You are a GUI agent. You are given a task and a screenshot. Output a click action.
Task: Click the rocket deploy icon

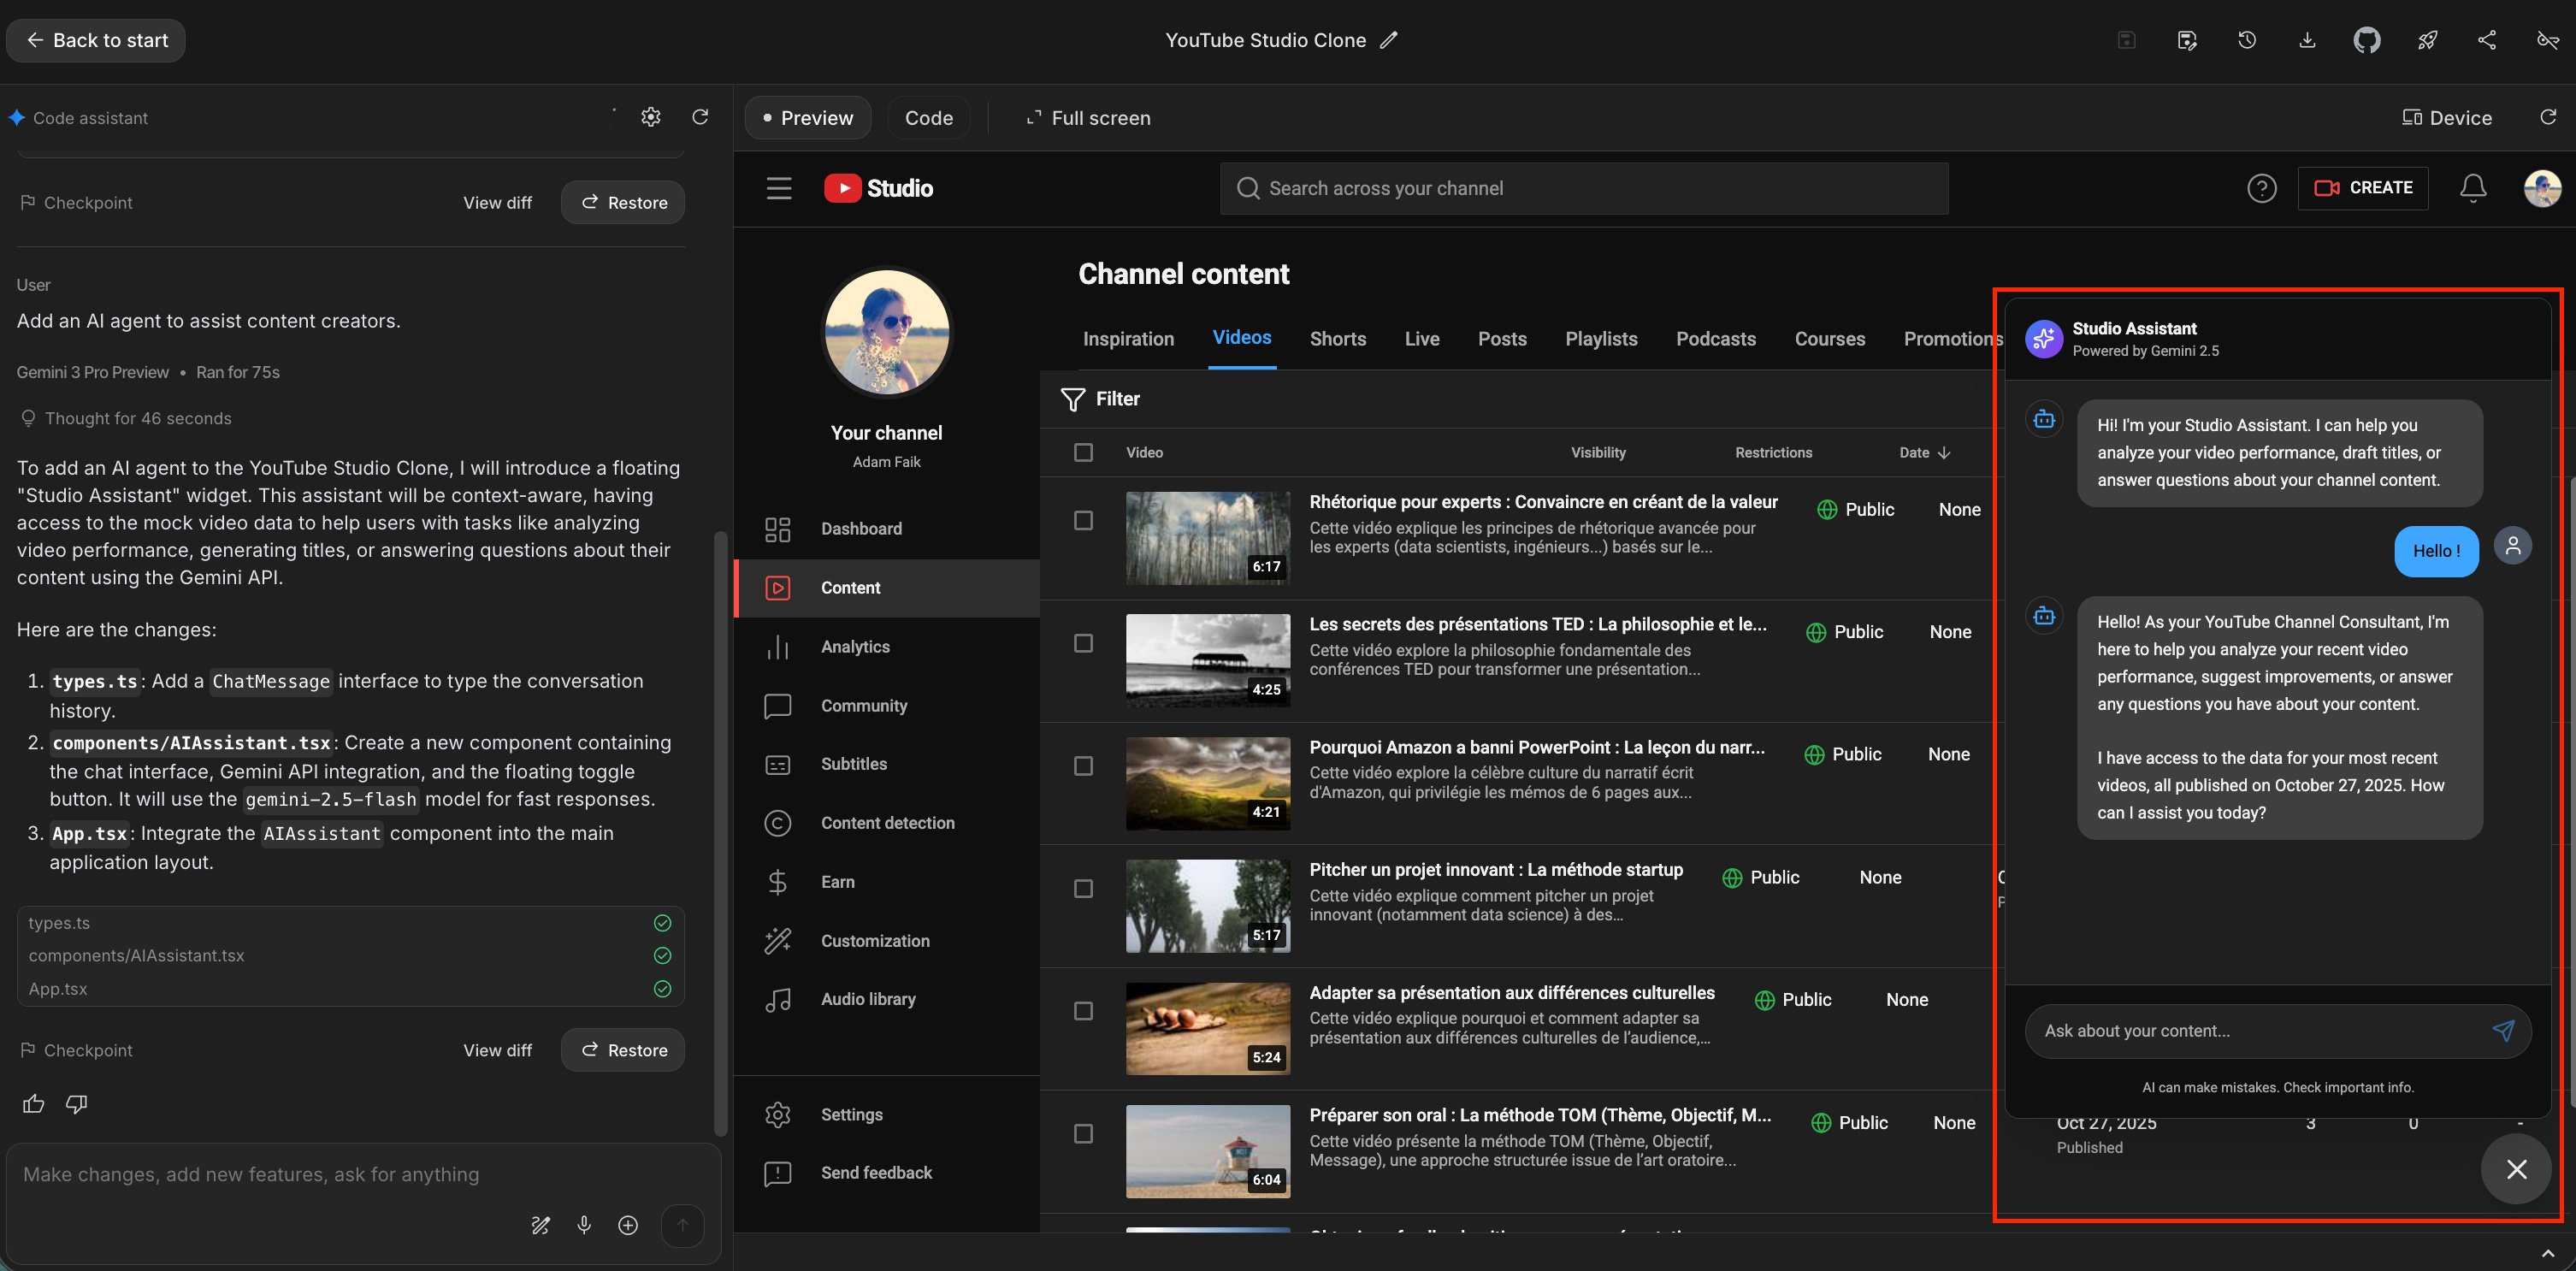click(2427, 40)
